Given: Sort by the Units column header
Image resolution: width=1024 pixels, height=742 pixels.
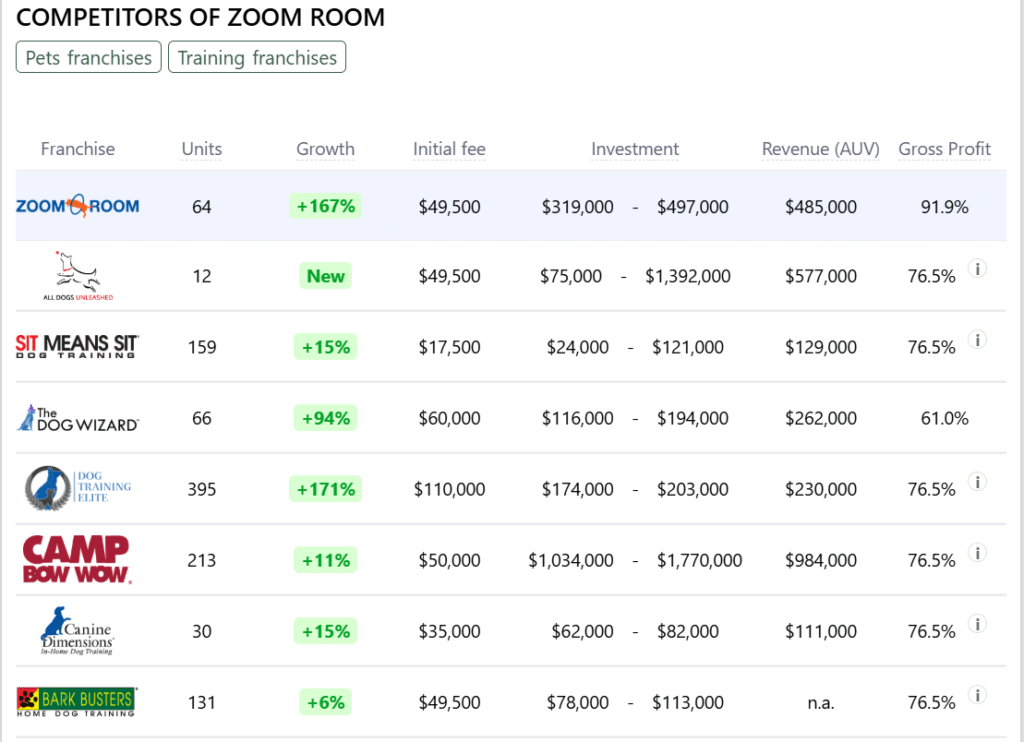Looking at the screenshot, I should (x=202, y=149).
